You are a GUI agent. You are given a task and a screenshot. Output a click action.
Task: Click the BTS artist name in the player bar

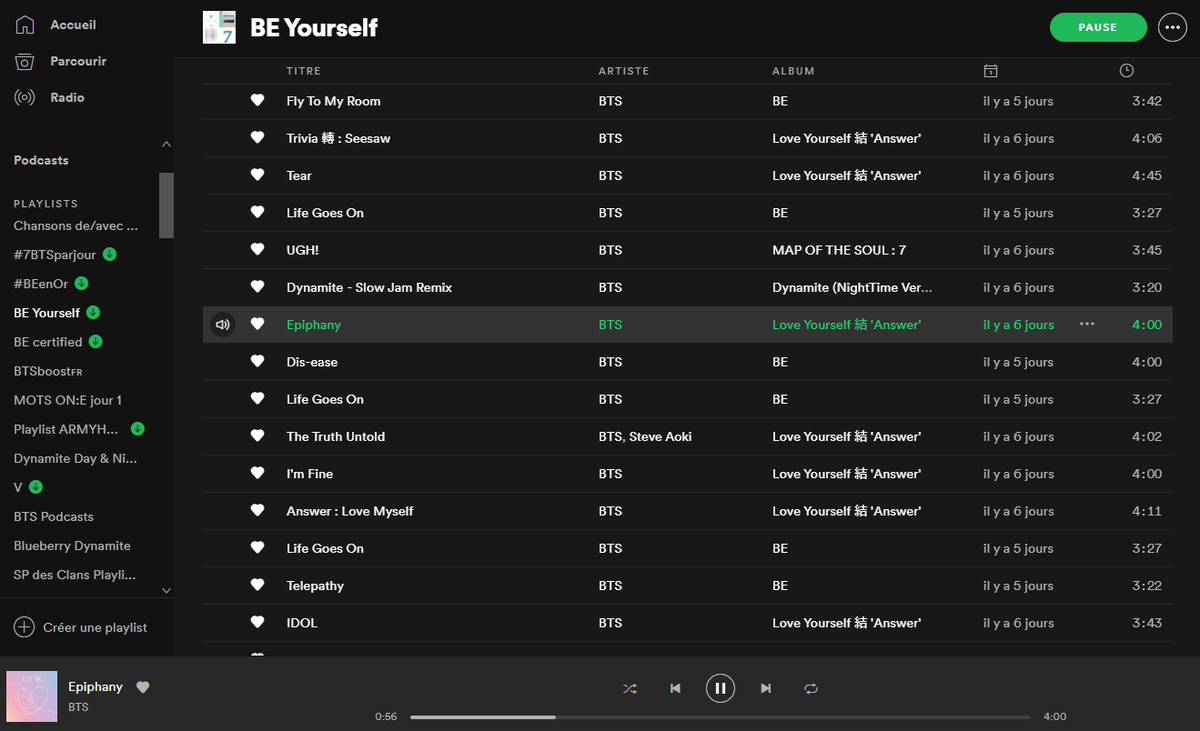78,707
